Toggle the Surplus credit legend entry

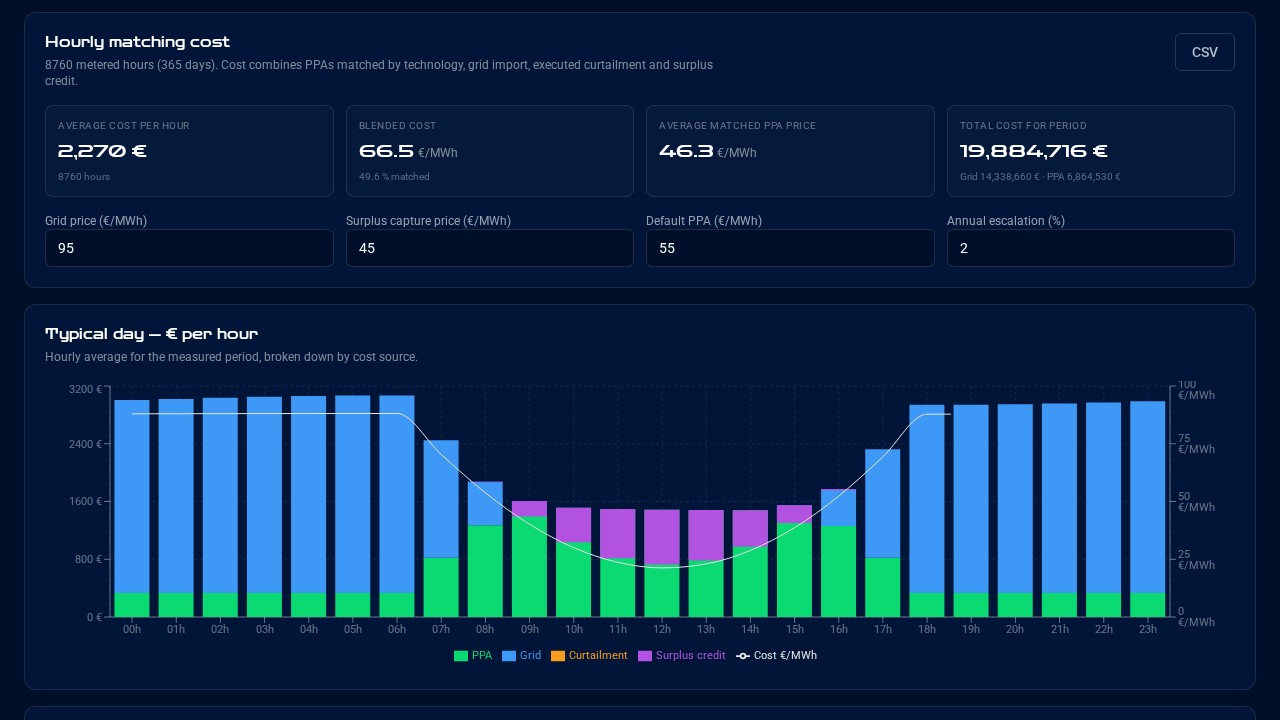pyautogui.click(x=682, y=656)
